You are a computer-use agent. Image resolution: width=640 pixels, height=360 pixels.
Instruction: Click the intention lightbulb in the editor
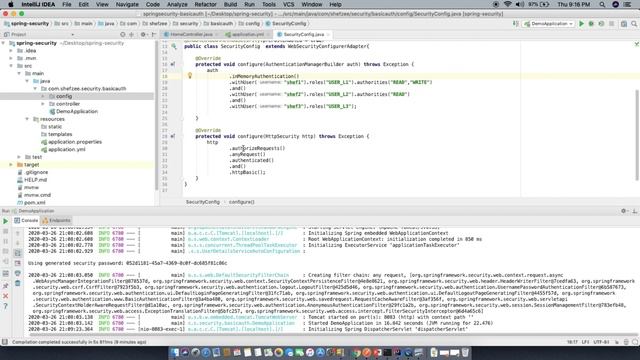coord(190,76)
